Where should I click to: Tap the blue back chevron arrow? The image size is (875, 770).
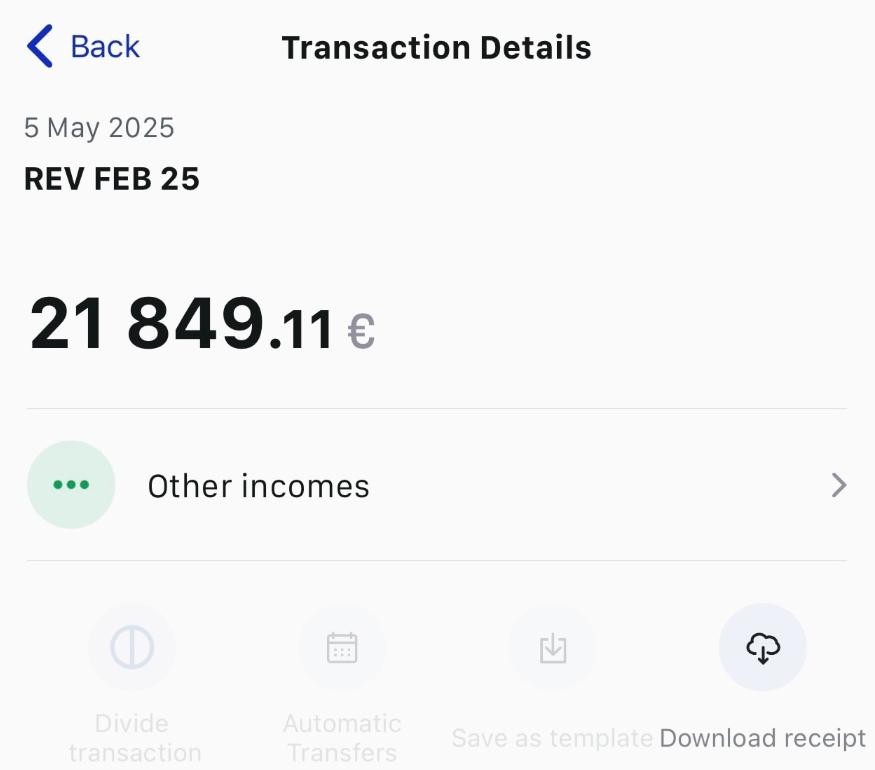[x=40, y=47]
